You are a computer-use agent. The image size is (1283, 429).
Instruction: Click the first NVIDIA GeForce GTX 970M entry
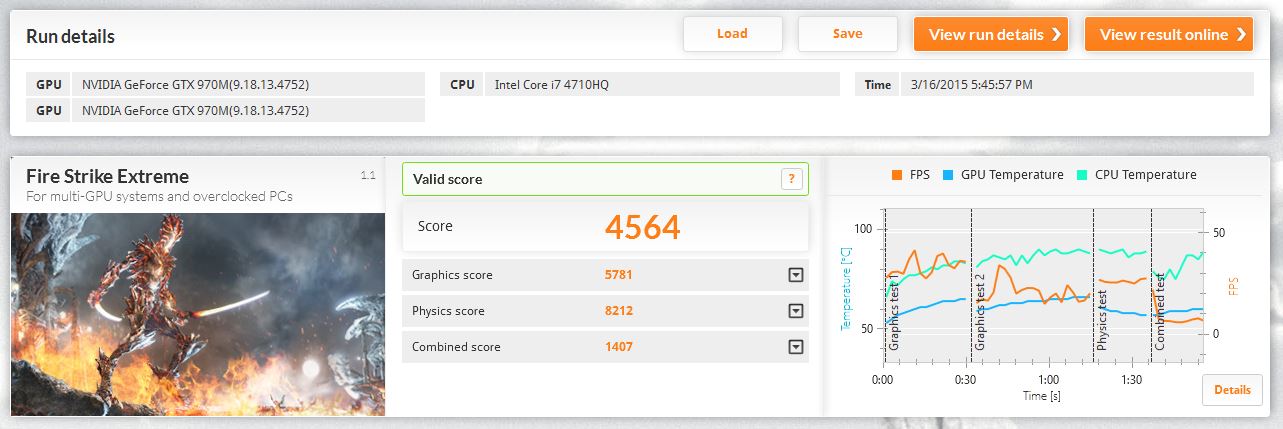195,85
